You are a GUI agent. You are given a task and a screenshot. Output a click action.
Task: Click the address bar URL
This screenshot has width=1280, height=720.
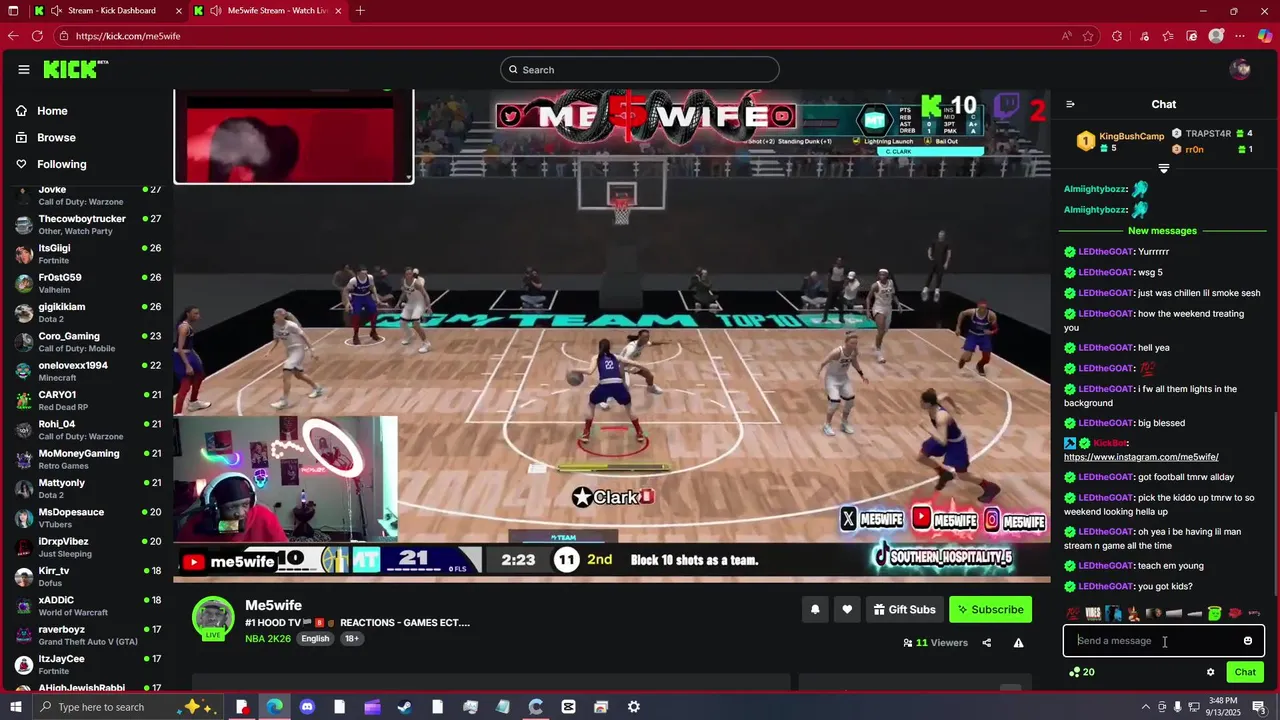128,36
